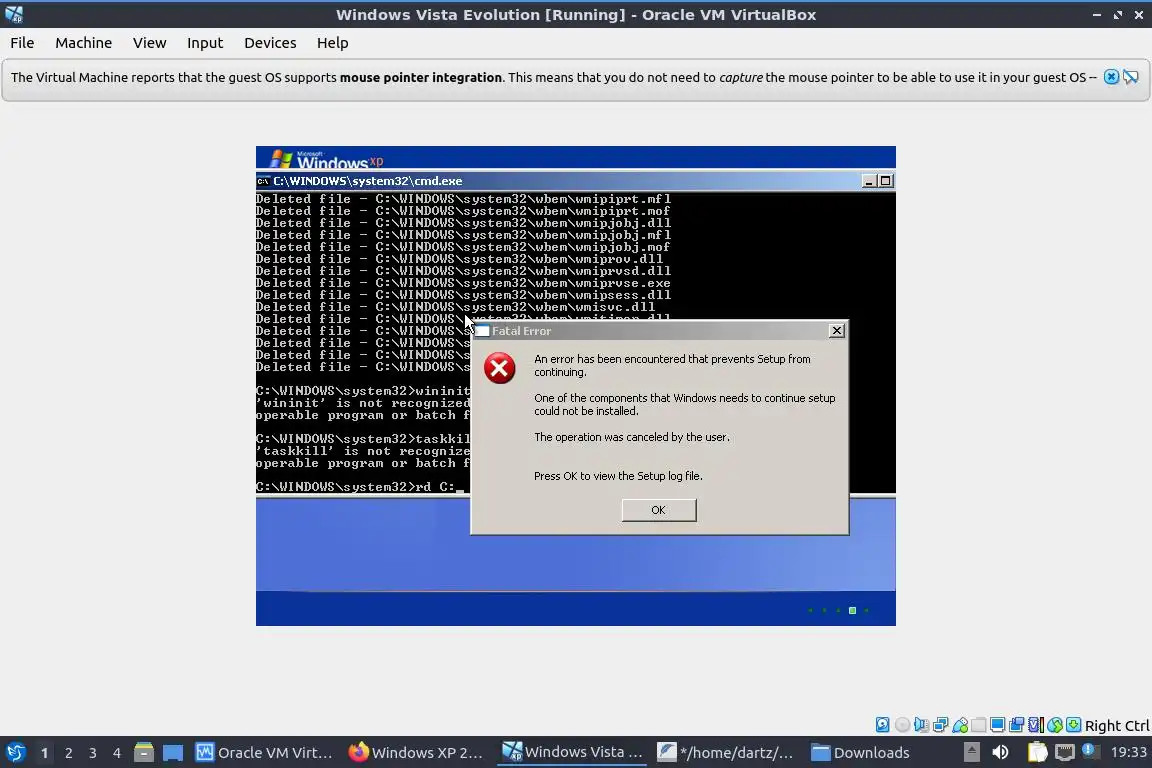The image size is (1152, 768).
Task: Click the line 'Deleted file - ...wmisvc.dll'
Action: tap(456, 307)
